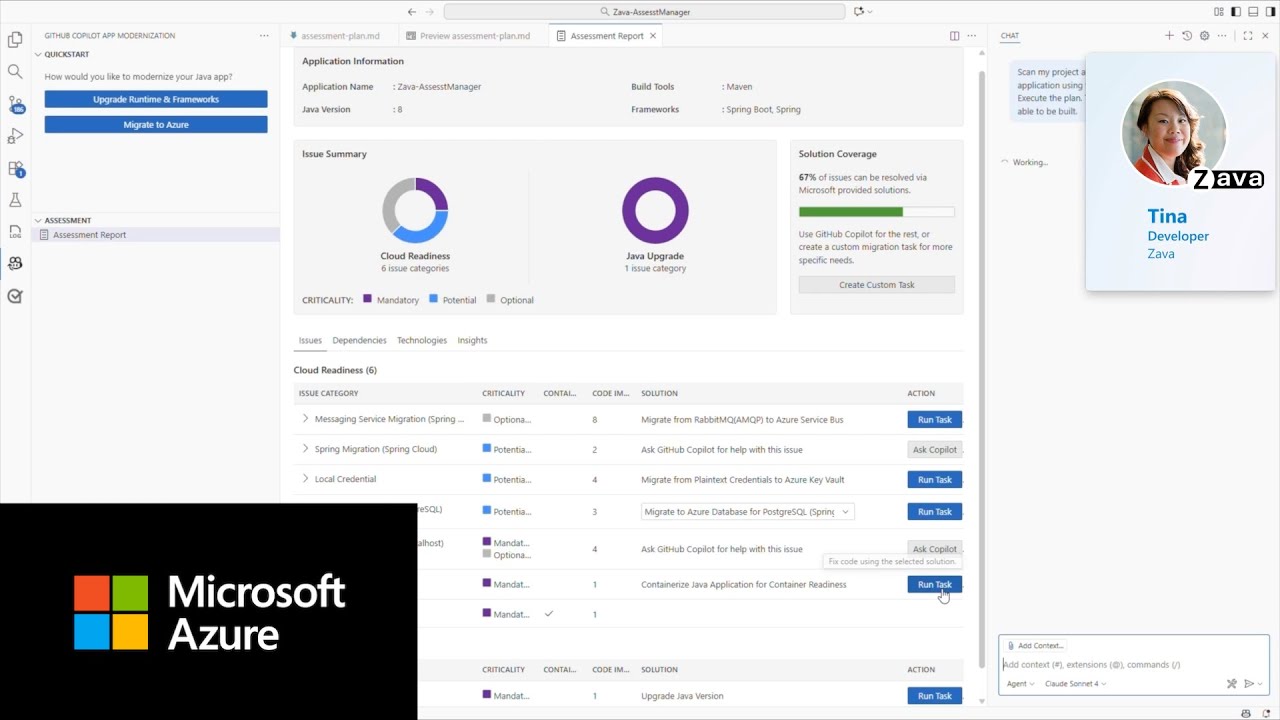Open the Extensions view in the activity bar
The width and height of the screenshot is (1280, 720).
15,168
